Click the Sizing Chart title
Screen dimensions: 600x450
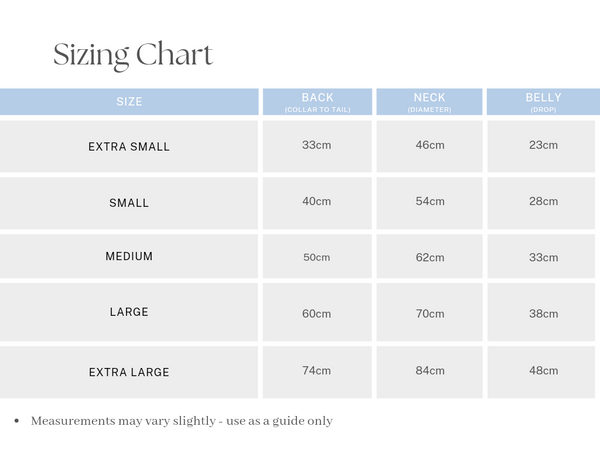[133, 54]
